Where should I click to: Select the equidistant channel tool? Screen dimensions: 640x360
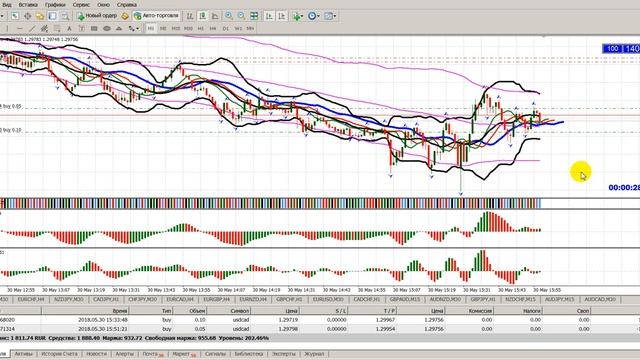pyautogui.click(x=44, y=29)
